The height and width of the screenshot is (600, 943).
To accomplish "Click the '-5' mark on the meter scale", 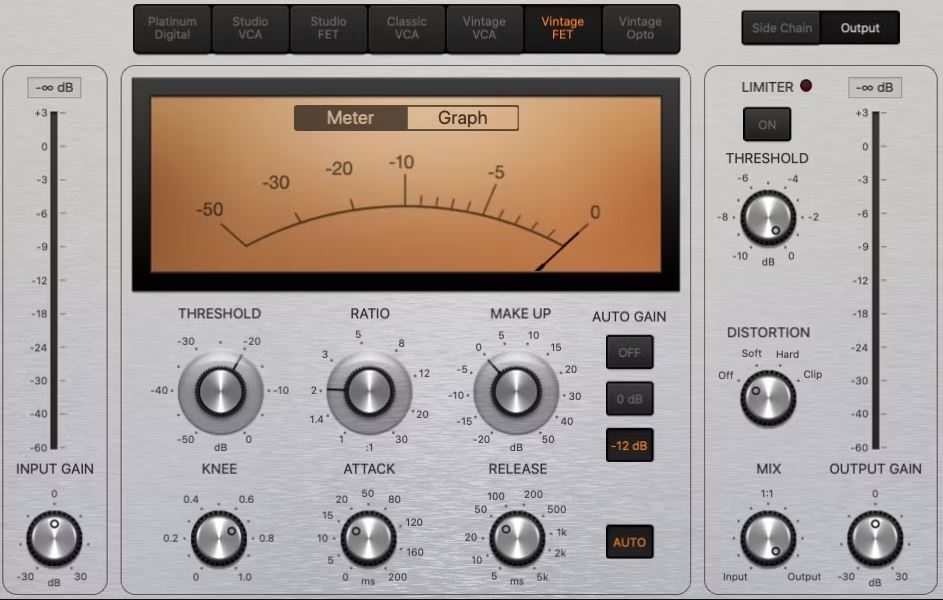I will [496, 173].
